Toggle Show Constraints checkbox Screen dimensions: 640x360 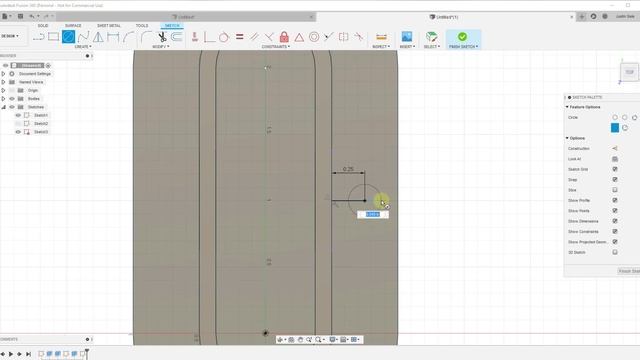pos(615,231)
